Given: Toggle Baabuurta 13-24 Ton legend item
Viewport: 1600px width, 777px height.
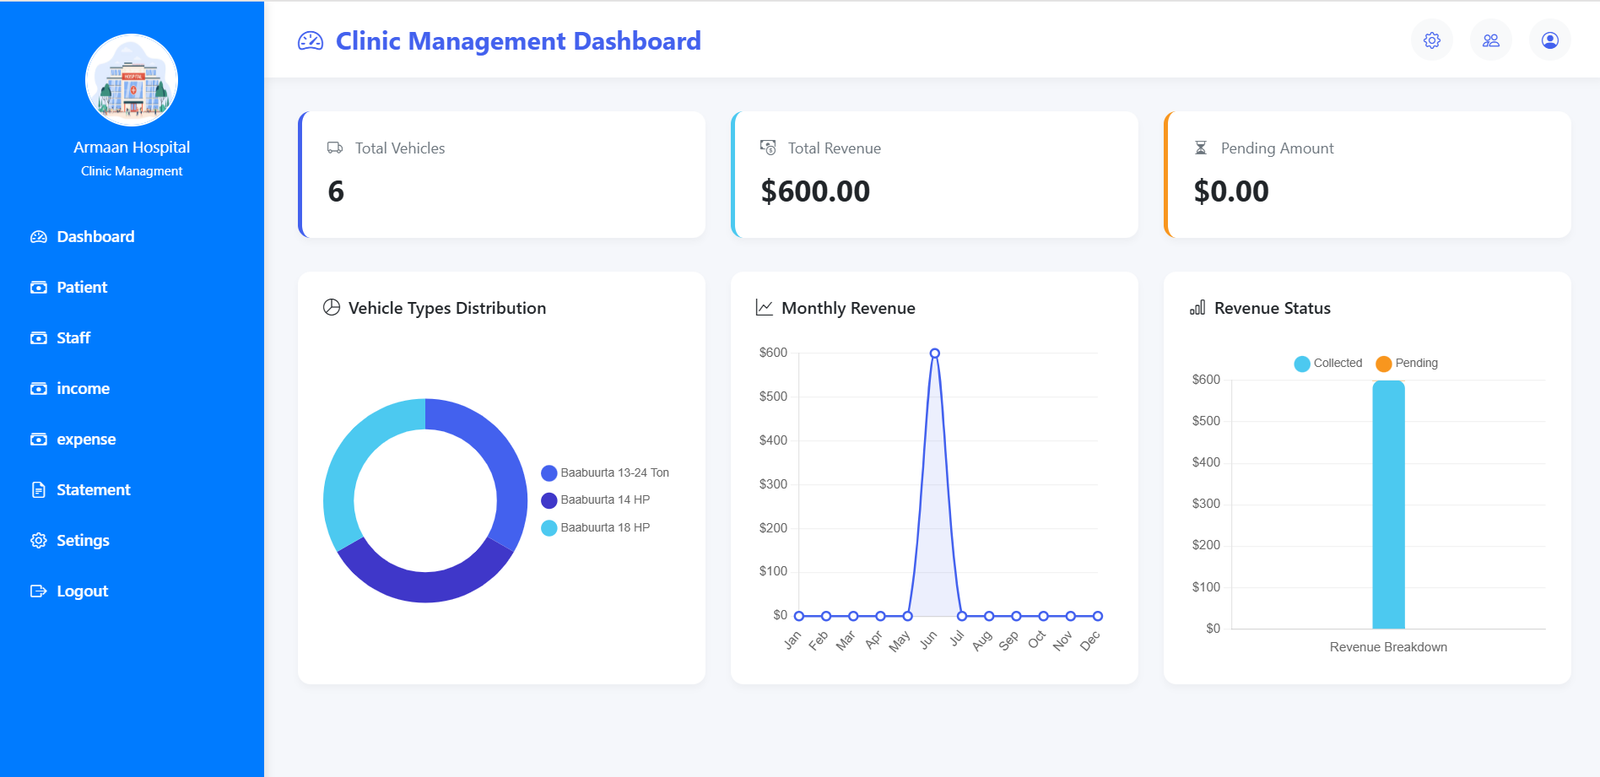Looking at the screenshot, I should [605, 473].
